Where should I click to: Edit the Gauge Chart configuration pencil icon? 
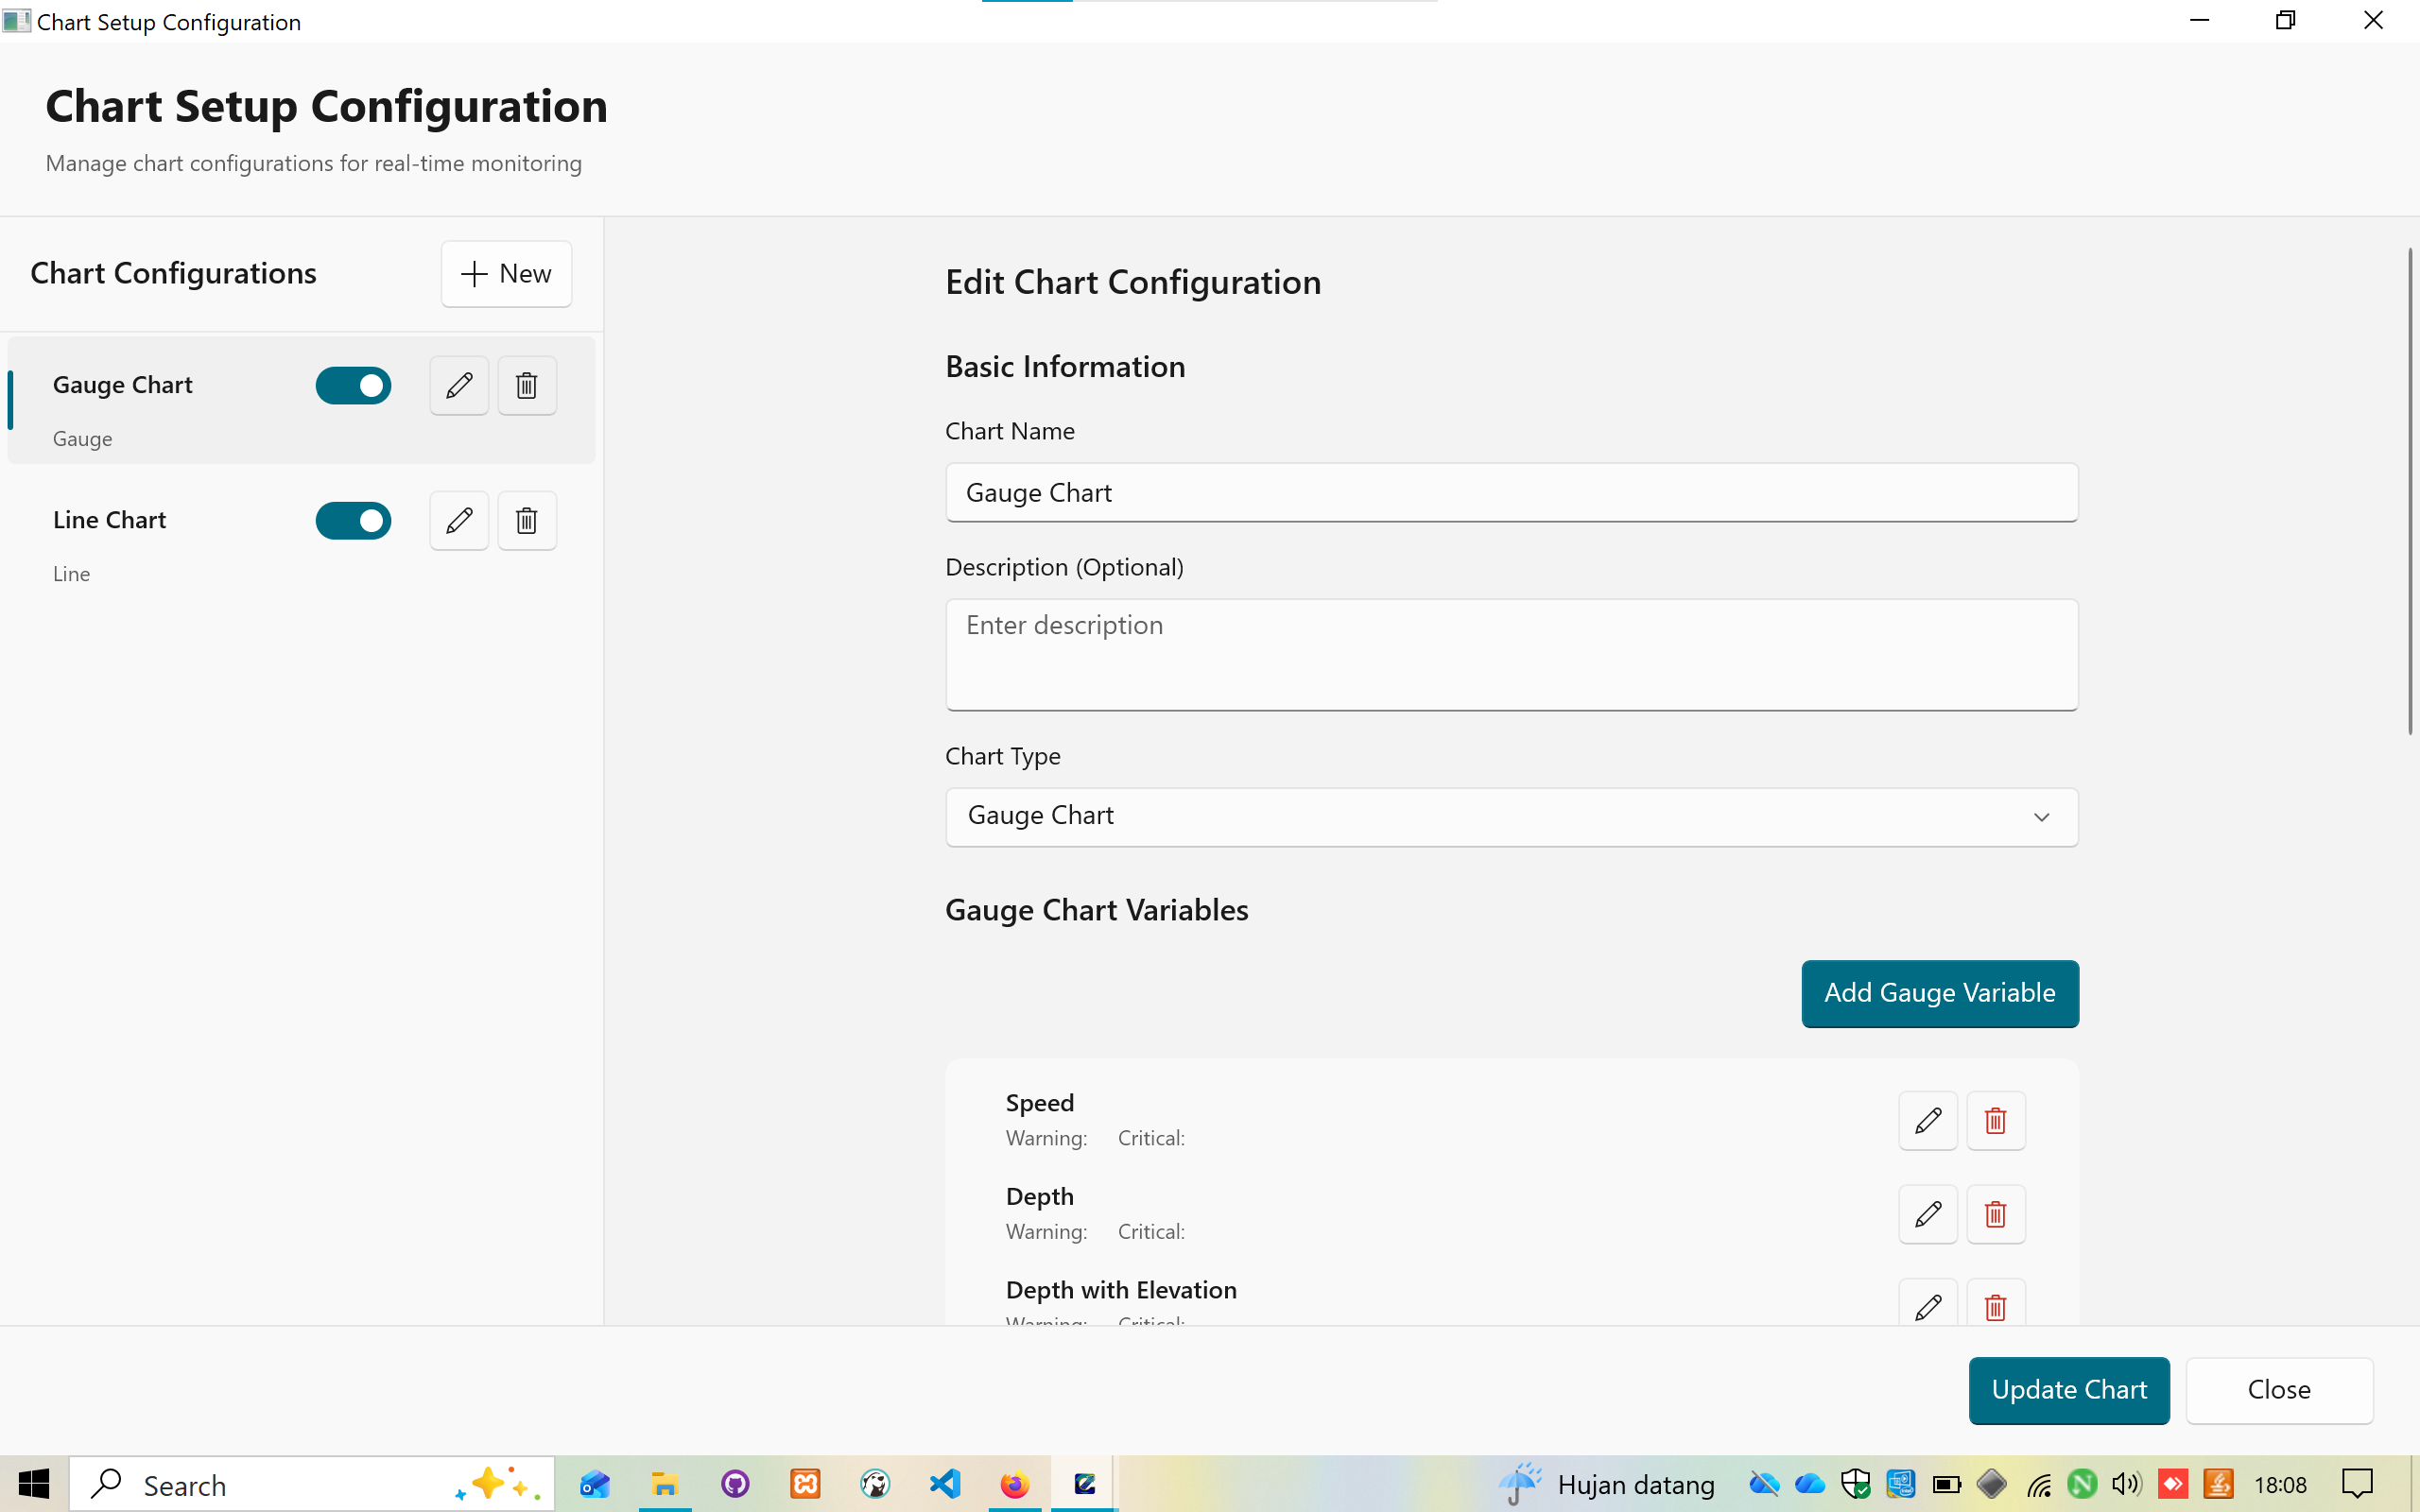[459, 385]
